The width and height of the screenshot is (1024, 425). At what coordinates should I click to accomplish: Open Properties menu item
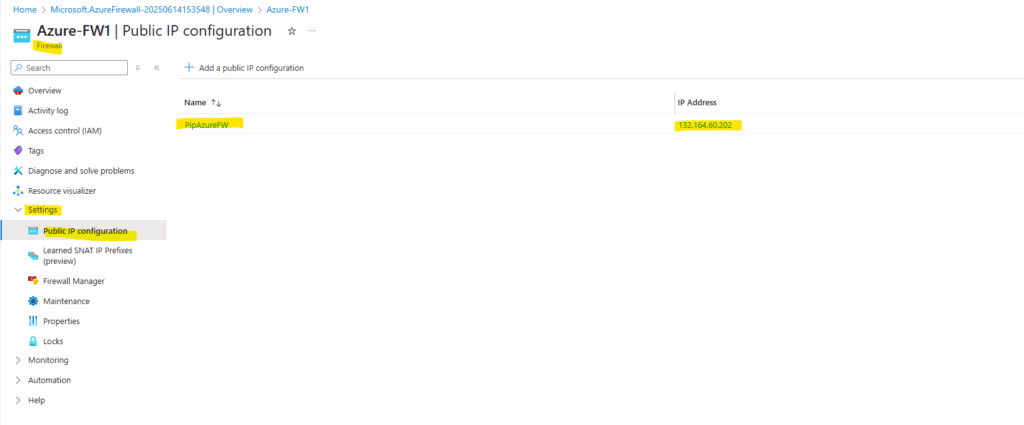click(x=61, y=321)
